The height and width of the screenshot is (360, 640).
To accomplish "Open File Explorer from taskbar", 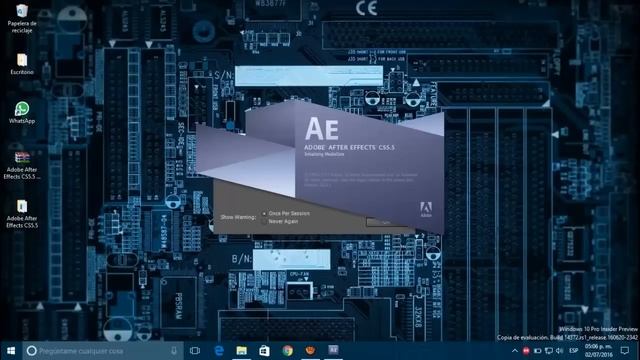I will pos(242,351).
